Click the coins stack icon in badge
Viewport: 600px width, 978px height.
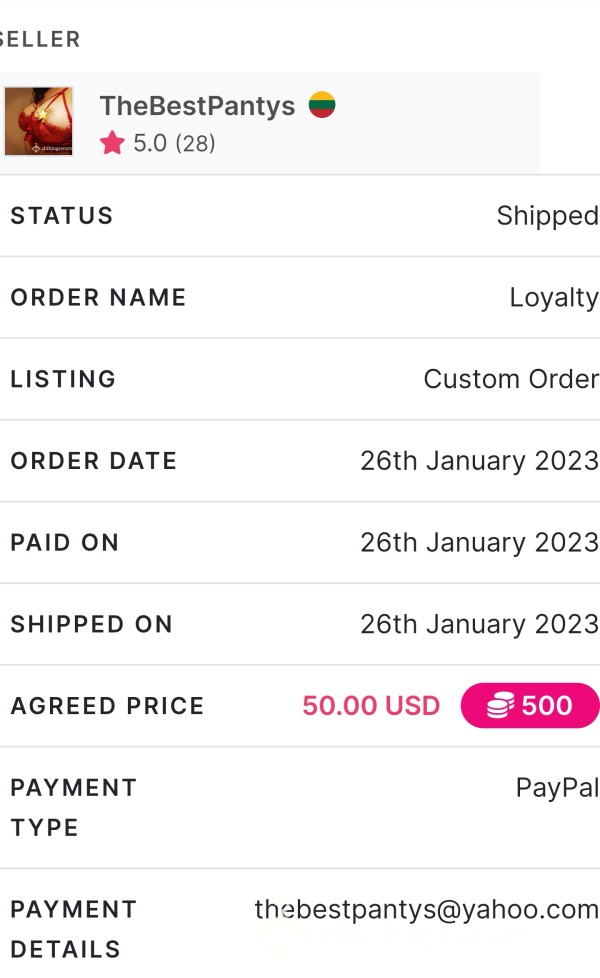[x=500, y=705]
